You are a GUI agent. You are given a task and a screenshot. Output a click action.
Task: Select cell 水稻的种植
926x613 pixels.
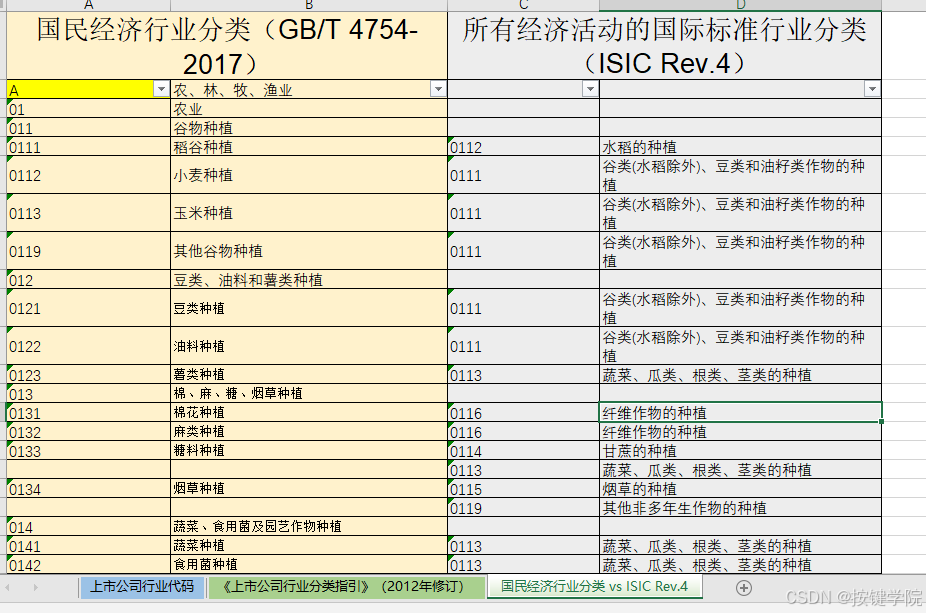point(741,146)
